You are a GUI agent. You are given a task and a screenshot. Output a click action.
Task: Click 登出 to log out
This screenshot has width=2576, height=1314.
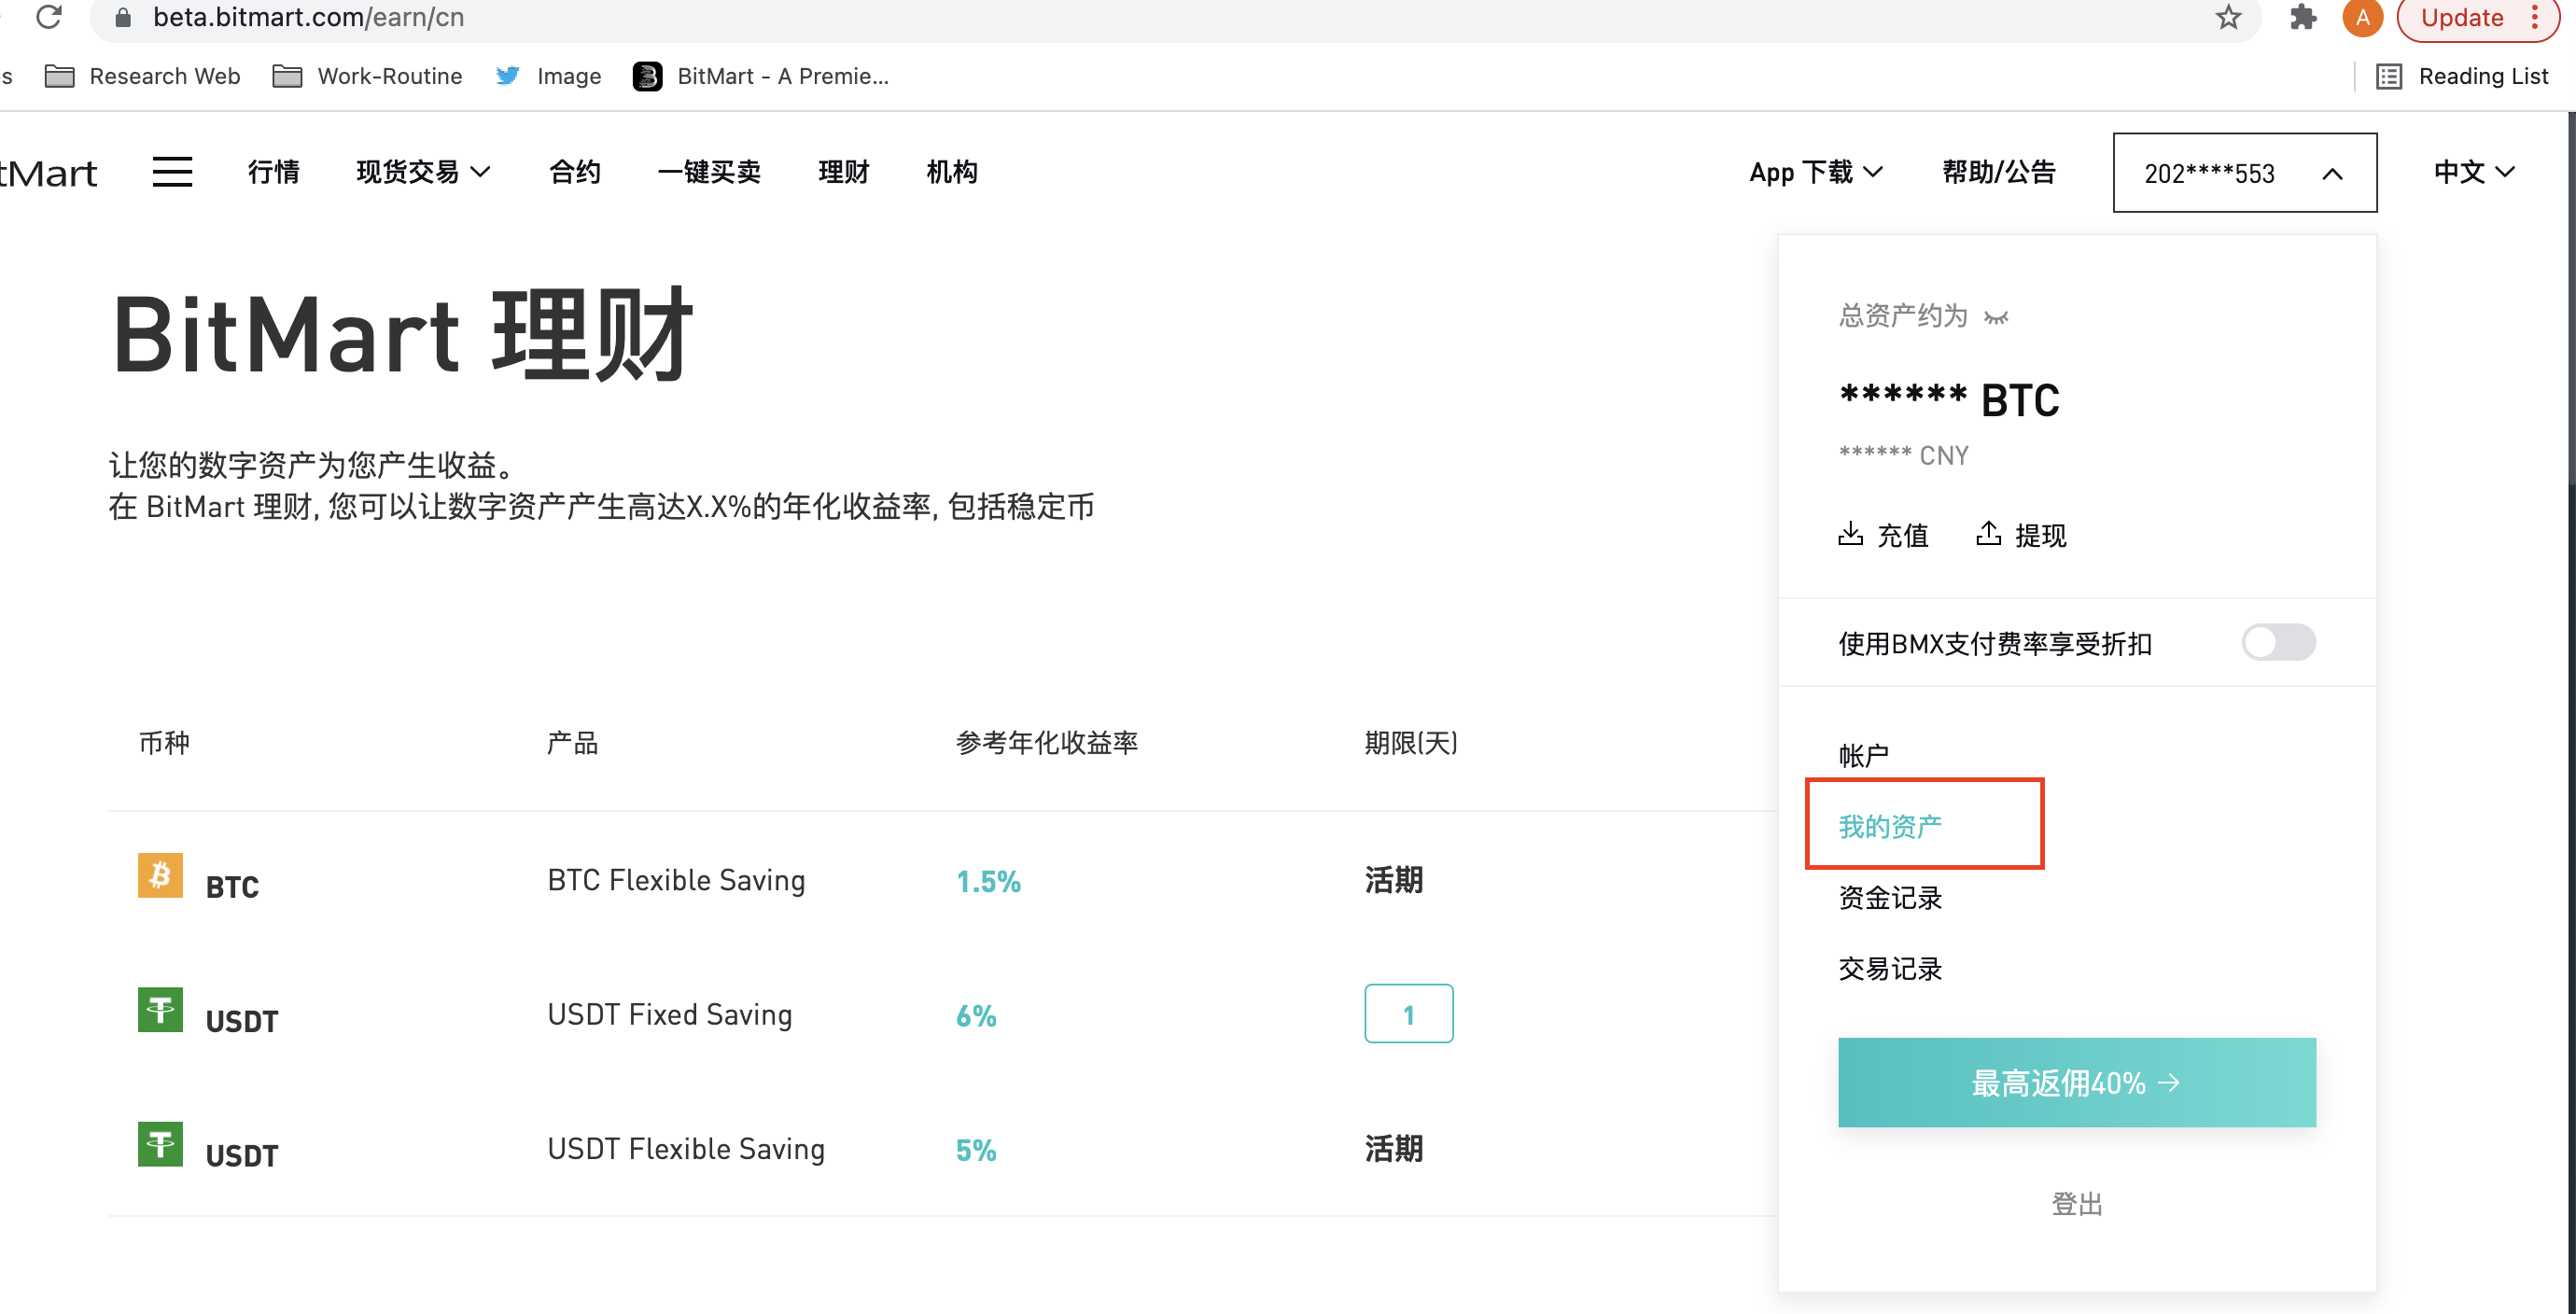(2077, 1203)
